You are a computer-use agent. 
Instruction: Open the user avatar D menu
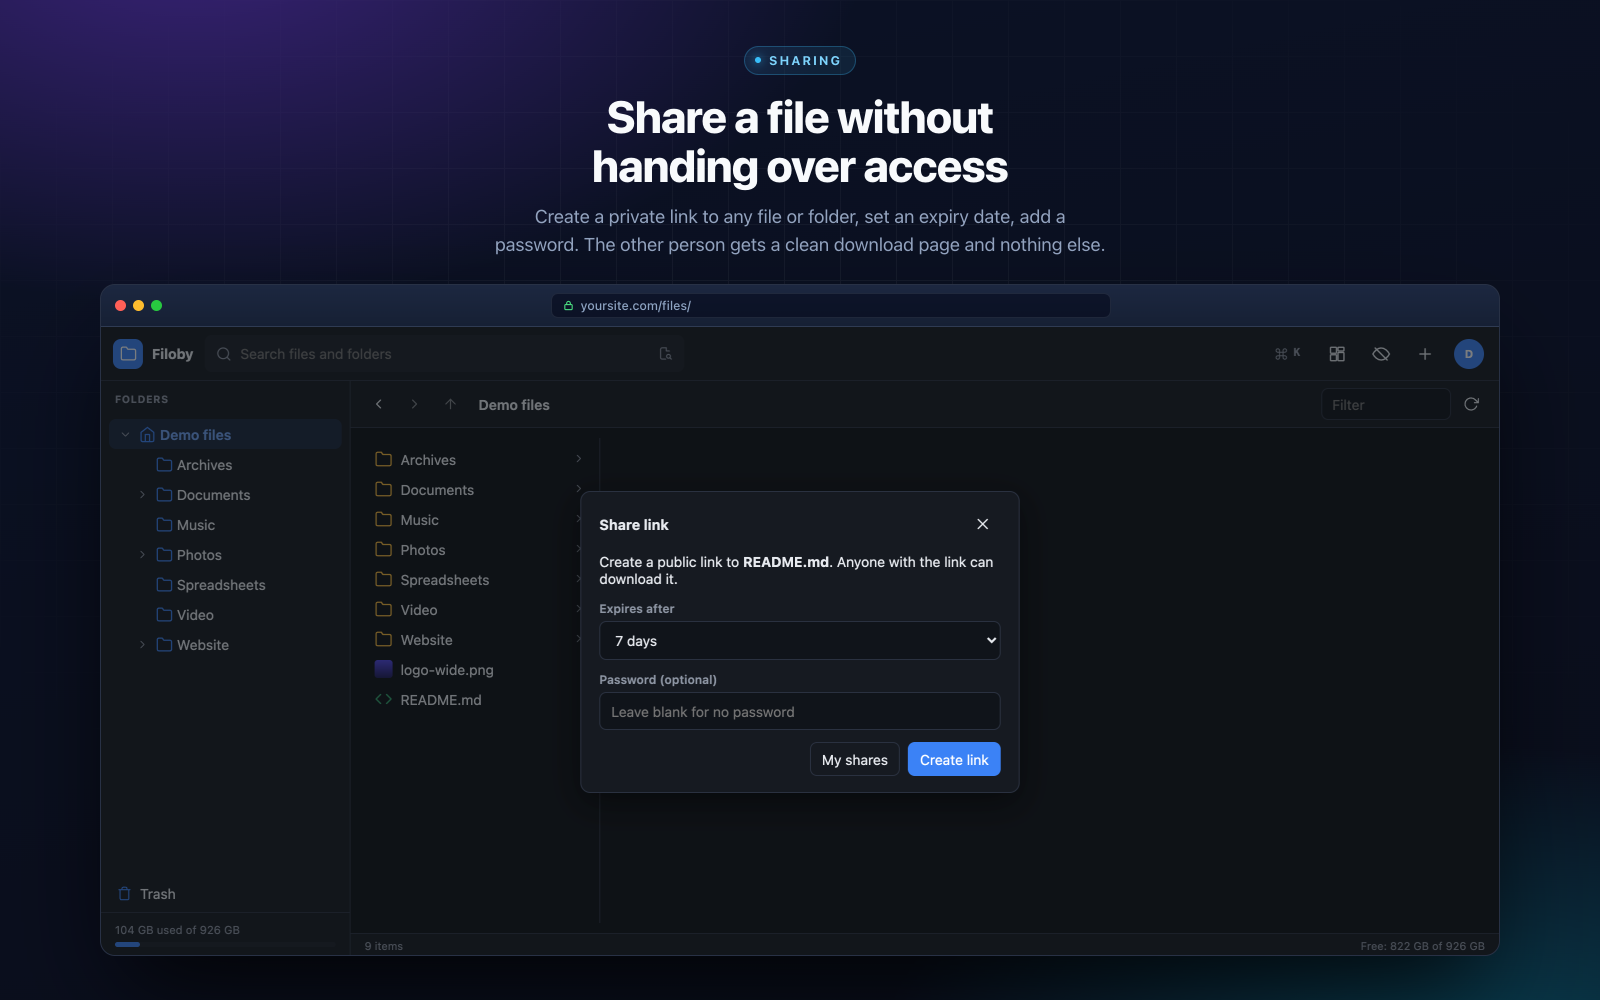pos(1469,354)
